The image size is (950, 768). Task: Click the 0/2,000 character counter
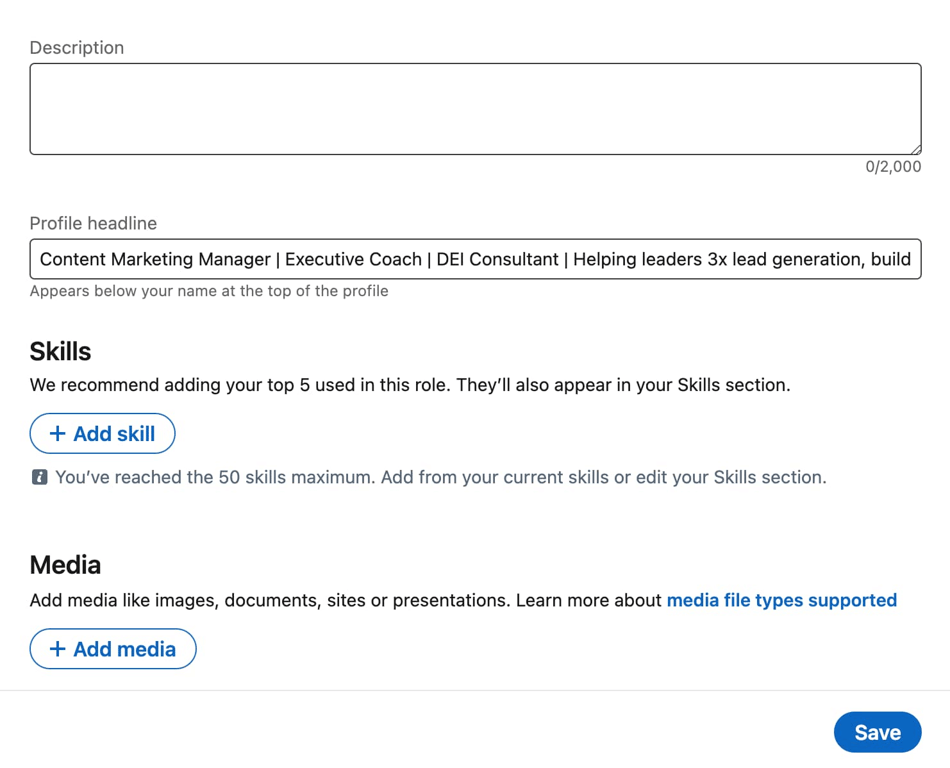point(893,167)
